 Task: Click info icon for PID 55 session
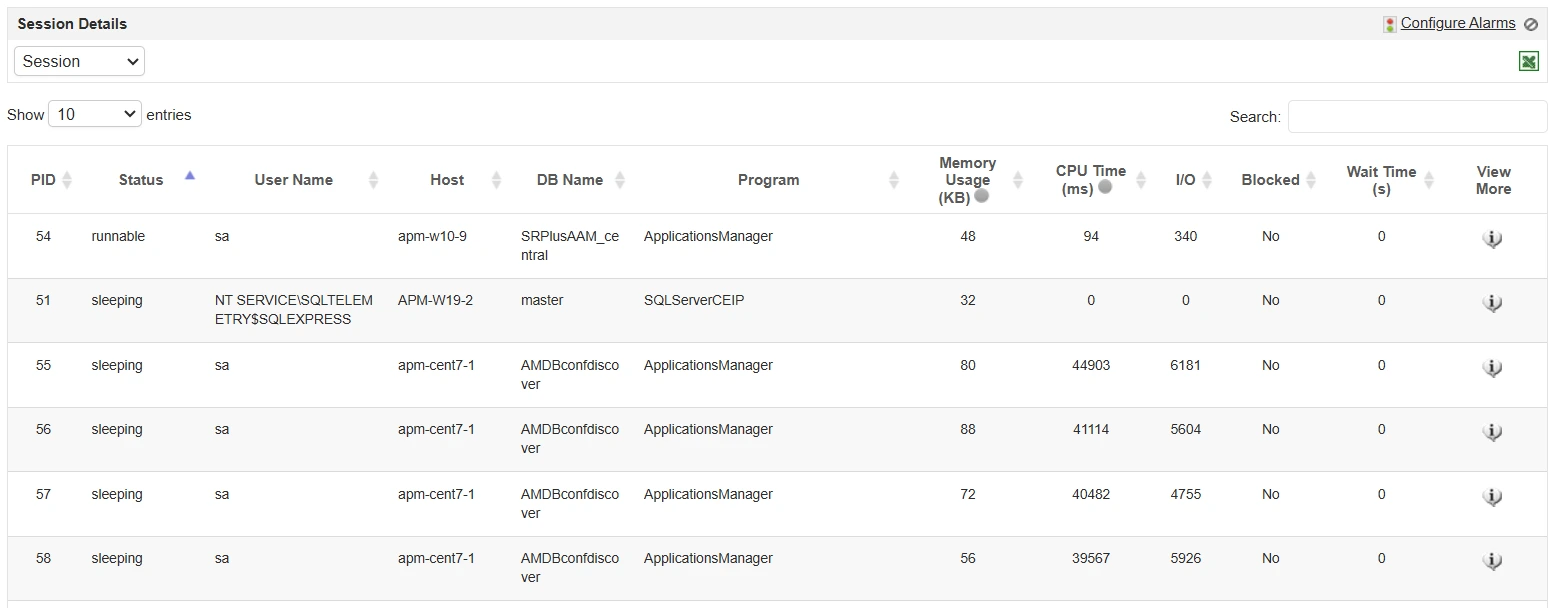click(x=1492, y=368)
